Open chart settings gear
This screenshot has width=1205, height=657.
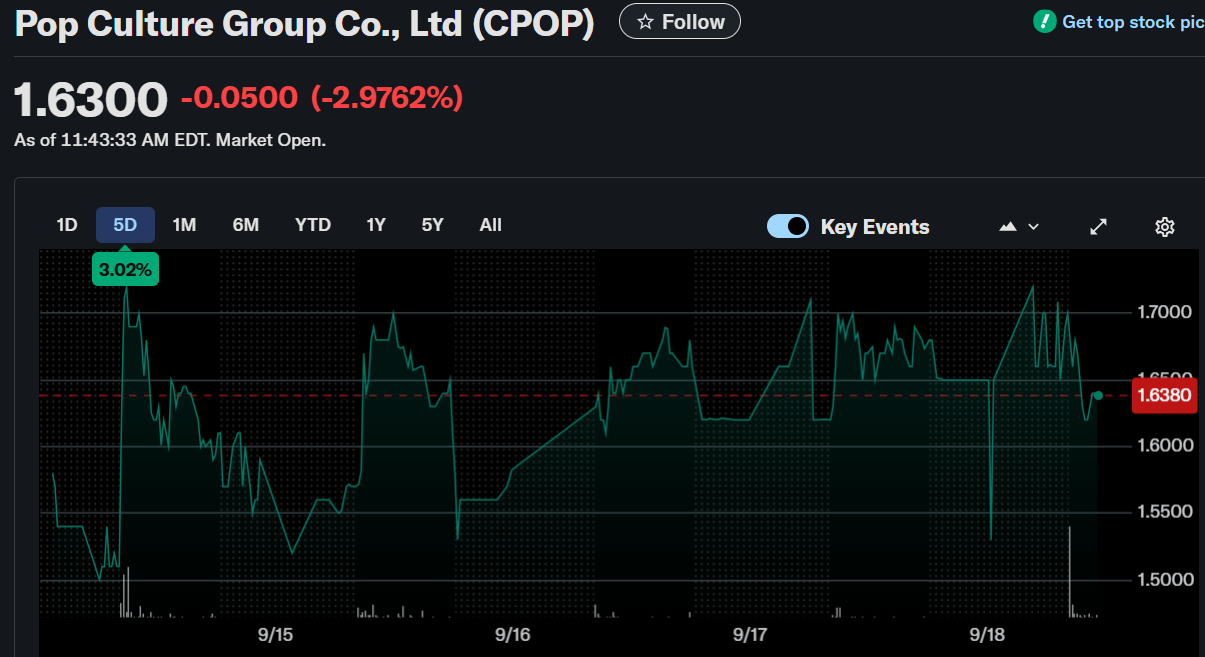click(x=1164, y=227)
